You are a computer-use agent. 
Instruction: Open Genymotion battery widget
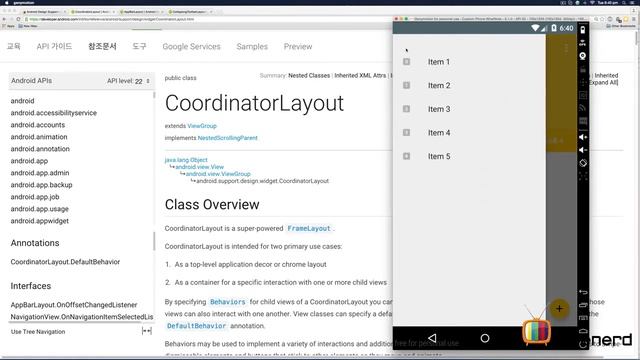pos(583,30)
